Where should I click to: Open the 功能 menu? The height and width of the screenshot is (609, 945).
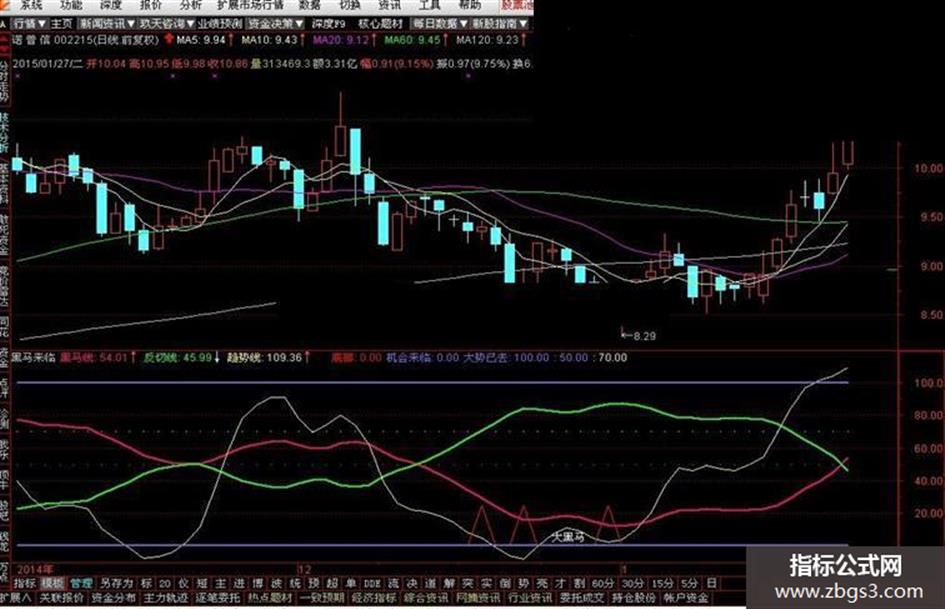pyautogui.click(x=71, y=5)
